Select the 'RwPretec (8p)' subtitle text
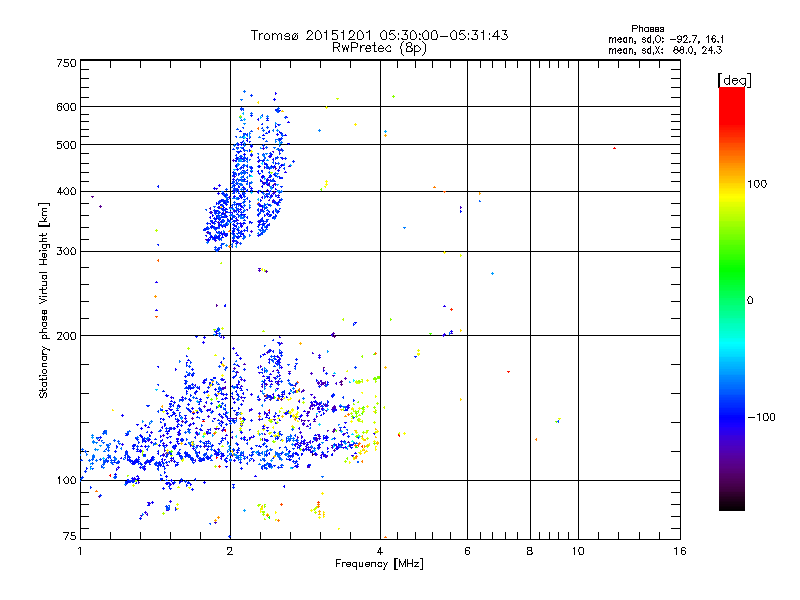The width and height of the screenshot is (800, 600). click(x=379, y=48)
